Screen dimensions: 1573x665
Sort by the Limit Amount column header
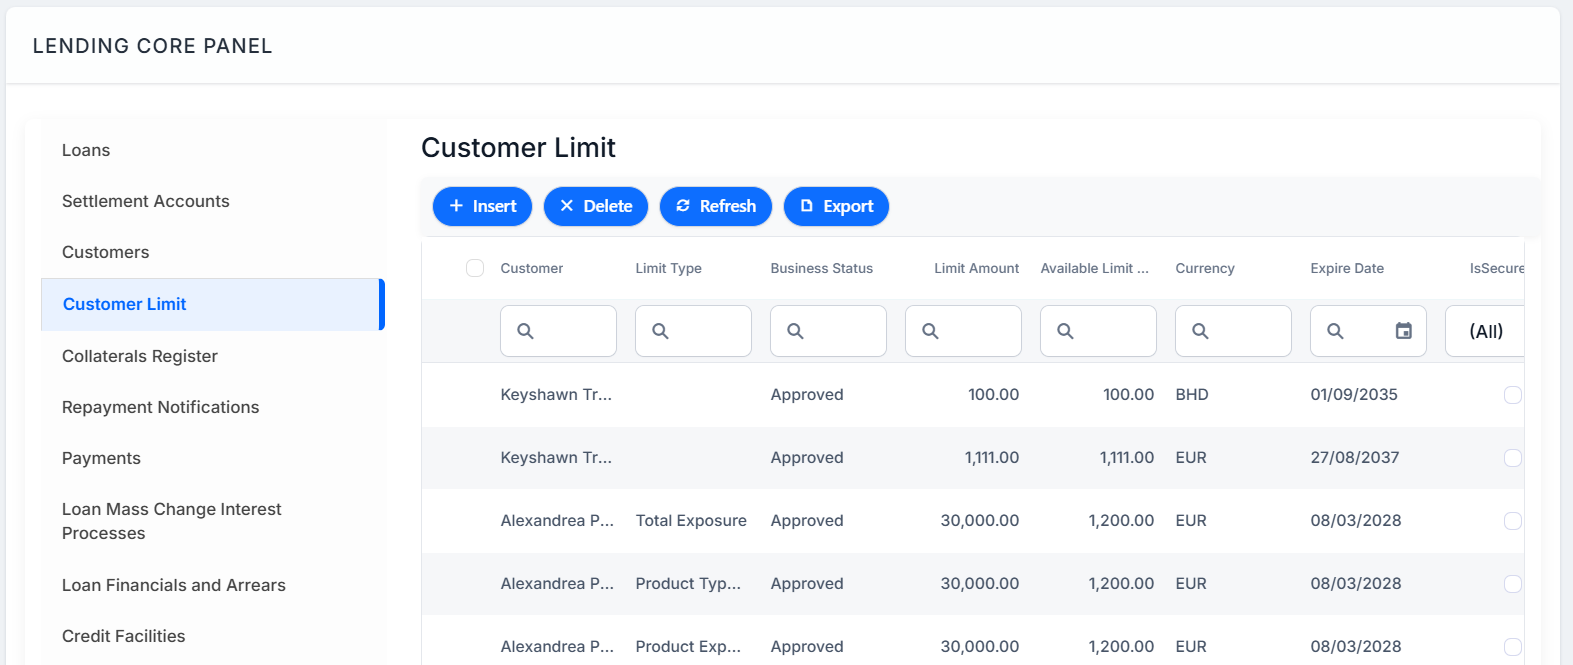(x=976, y=268)
